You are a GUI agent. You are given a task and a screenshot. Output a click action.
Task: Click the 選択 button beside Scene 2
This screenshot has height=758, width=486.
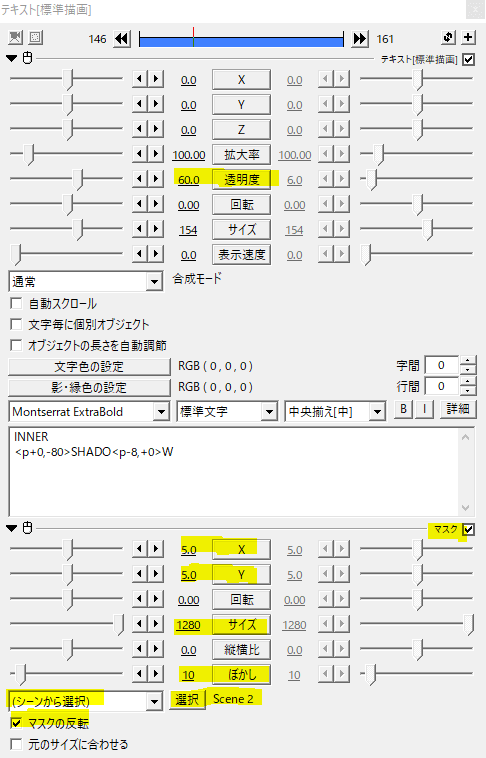pos(187,700)
